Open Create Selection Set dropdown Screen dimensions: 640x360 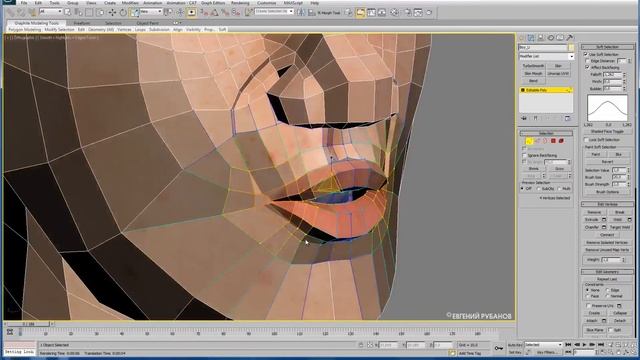[274, 12]
